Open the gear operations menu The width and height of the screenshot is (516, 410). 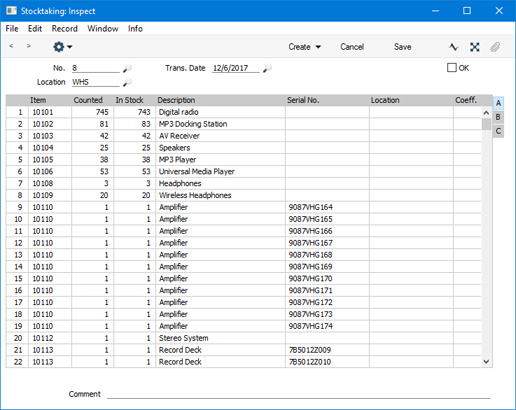62,47
